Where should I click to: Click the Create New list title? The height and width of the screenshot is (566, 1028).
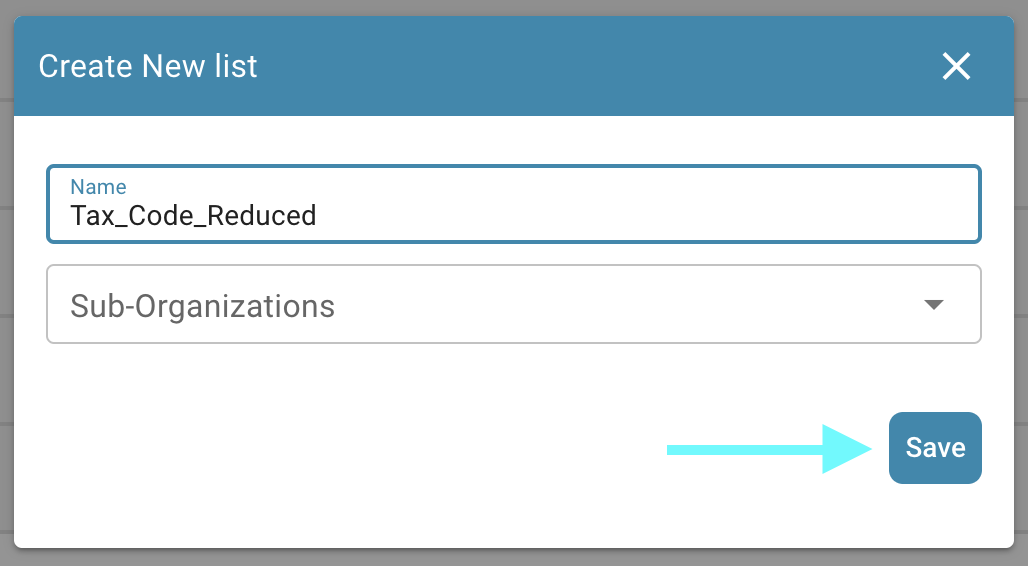coord(148,67)
